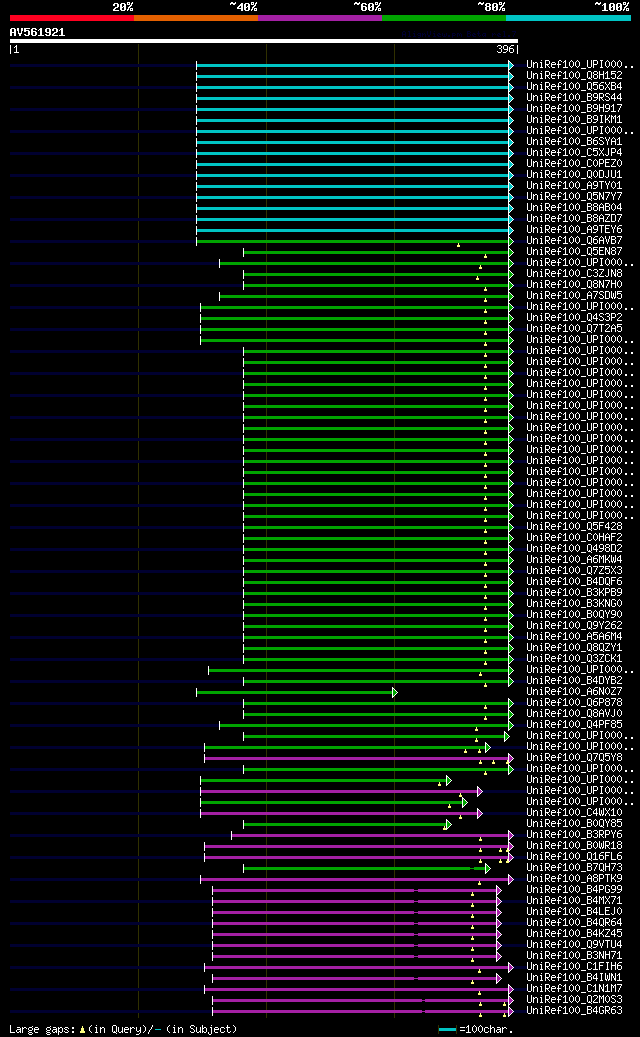This screenshot has width=640, height=1037.
Task: Select the UniRef100_Q5N7Y7 label
Action: [574, 196]
